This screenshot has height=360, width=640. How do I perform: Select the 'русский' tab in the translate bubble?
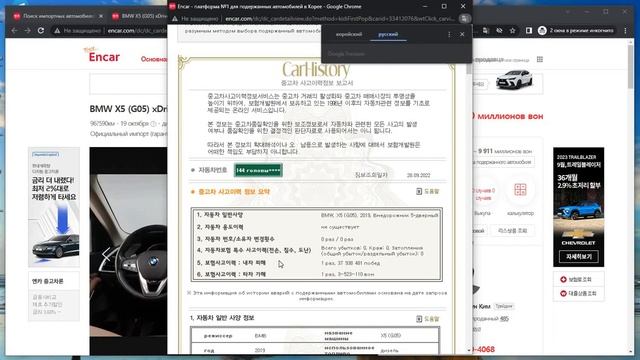pos(388,34)
